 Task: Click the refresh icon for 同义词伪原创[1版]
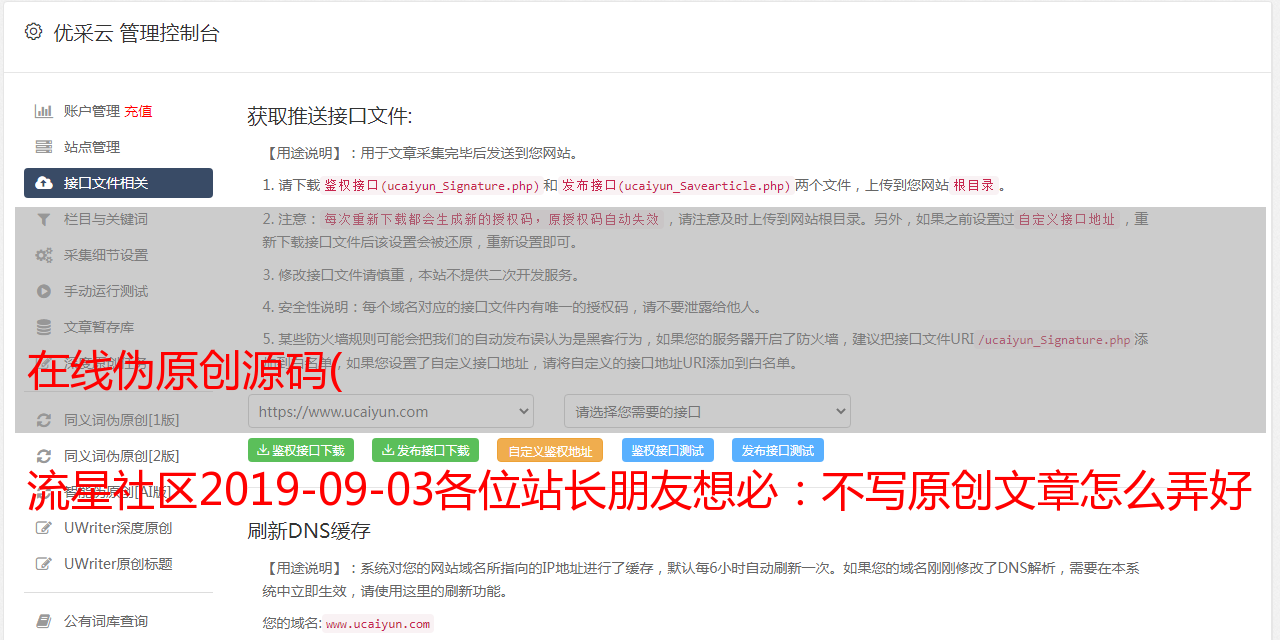point(44,420)
